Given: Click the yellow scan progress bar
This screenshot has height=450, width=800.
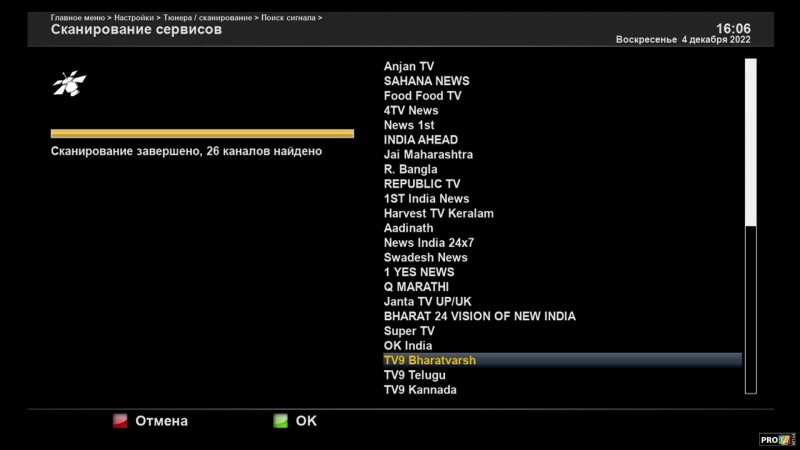Looking at the screenshot, I should coord(202,133).
